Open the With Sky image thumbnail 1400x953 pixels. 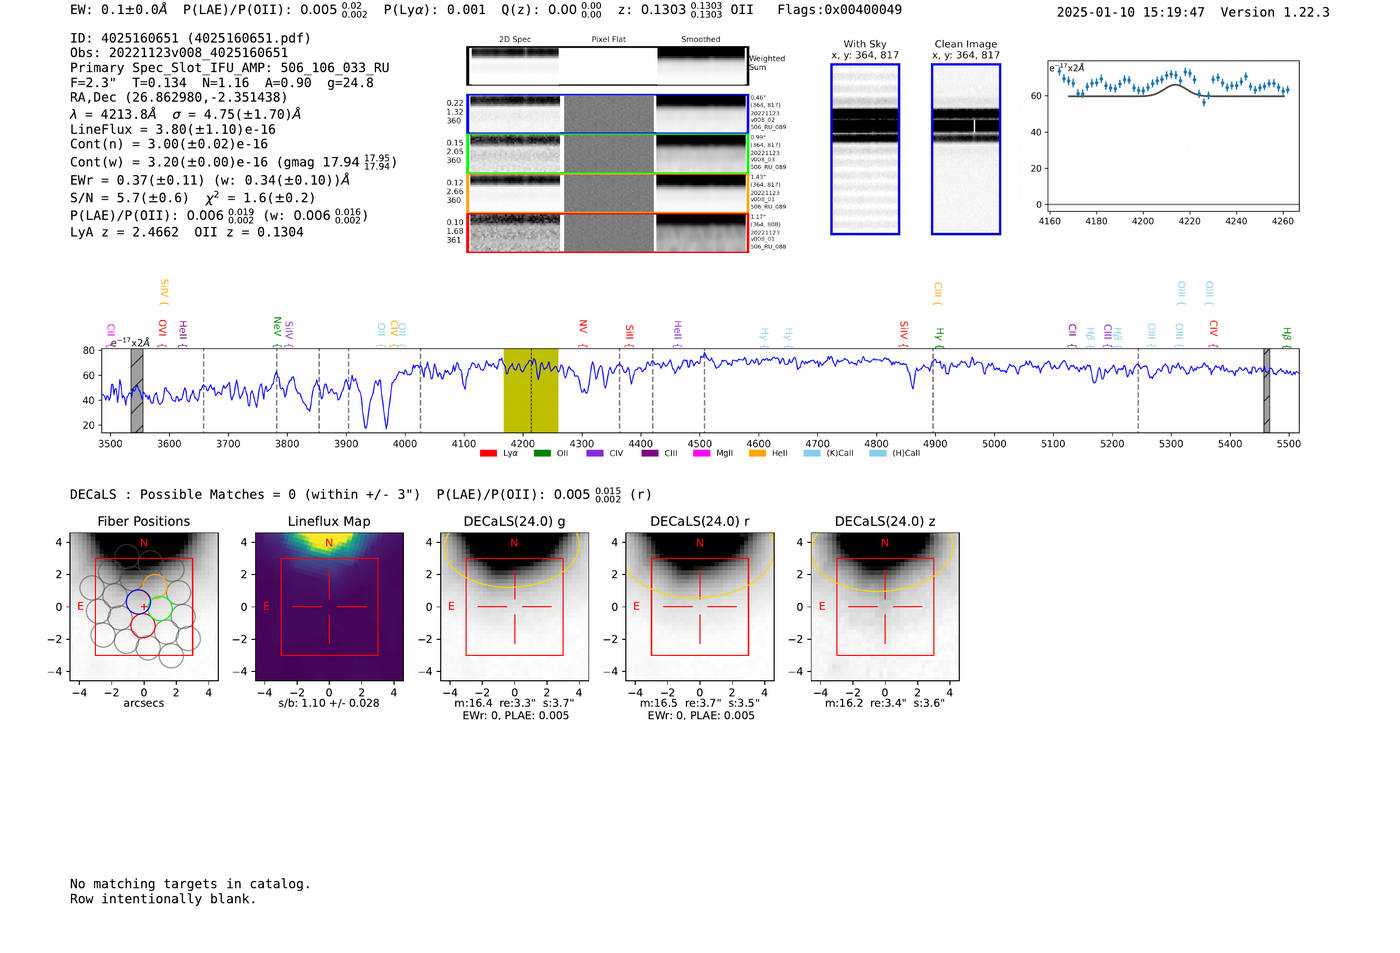(865, 149)
